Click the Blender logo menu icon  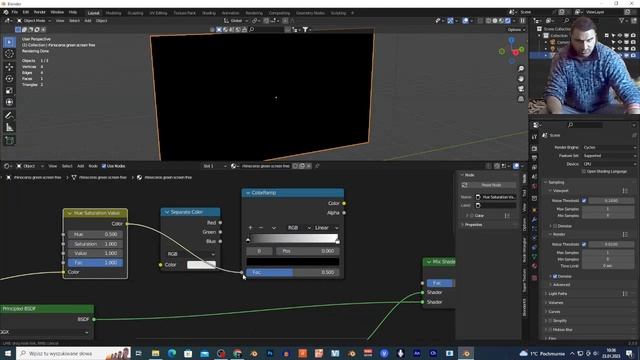(x=6, y=13)
